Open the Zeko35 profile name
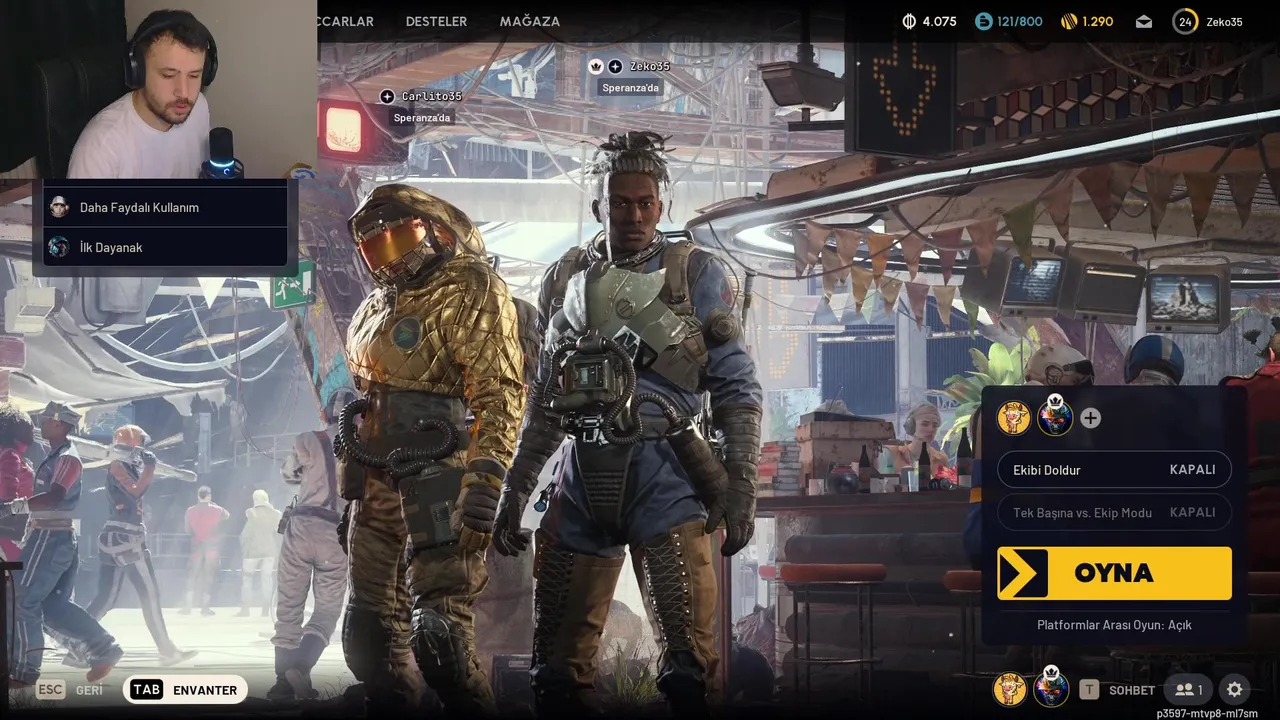This screenshot has width=1280, height=720. click(1224, 21)
